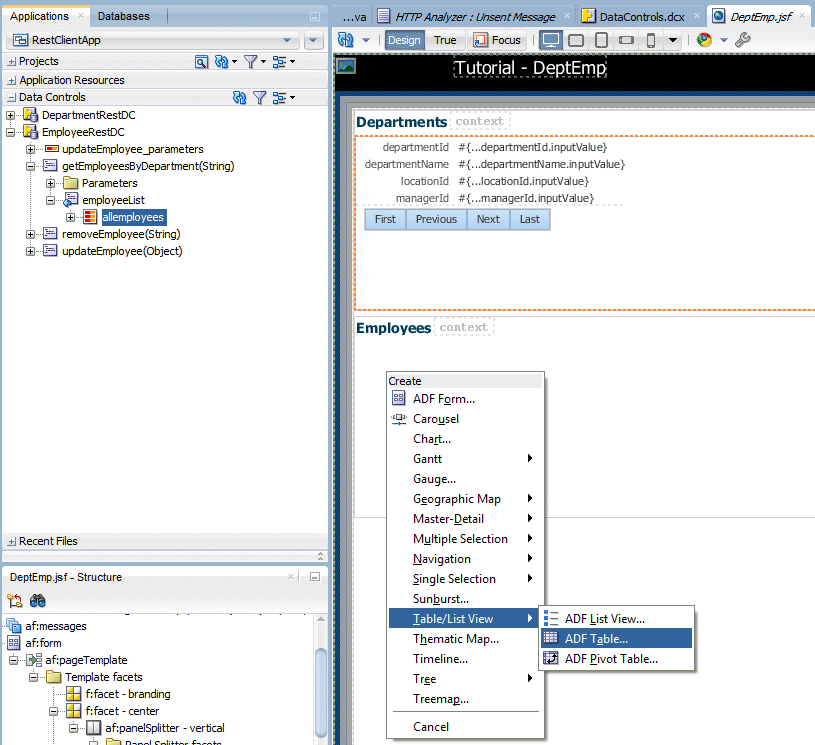Choose ADF List View... from submenu
Image resolution: width=815 pixels, height=745 pixels.
(x=616, y=619)
